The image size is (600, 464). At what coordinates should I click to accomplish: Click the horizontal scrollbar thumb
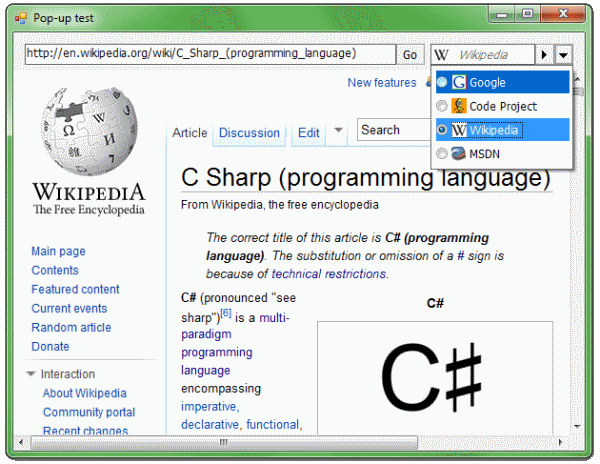tap(224, 442)
